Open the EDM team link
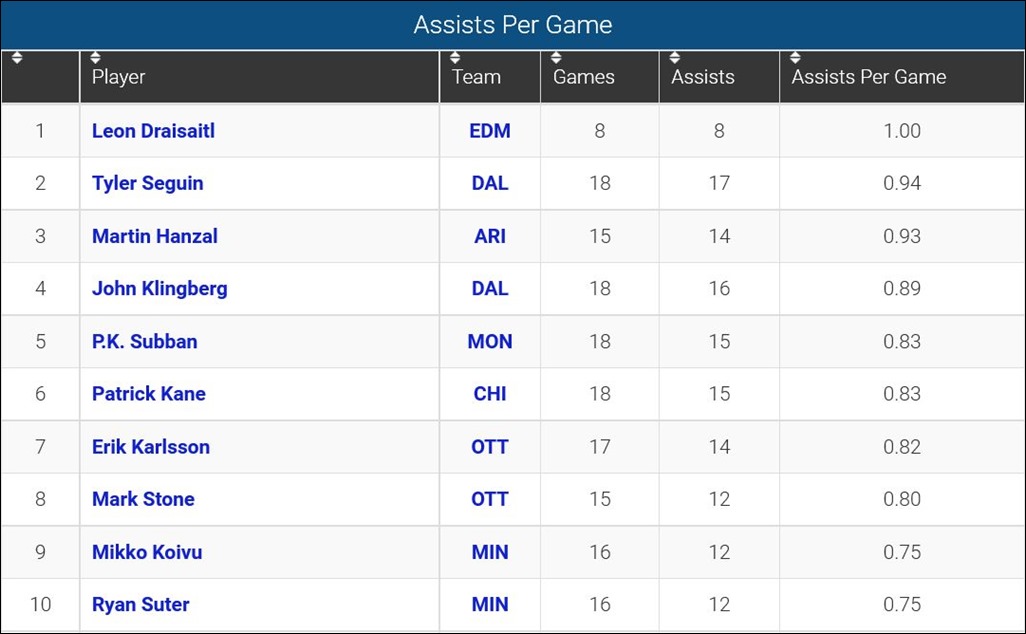This screenshot has height=634, width=1026. pos(489,130)
